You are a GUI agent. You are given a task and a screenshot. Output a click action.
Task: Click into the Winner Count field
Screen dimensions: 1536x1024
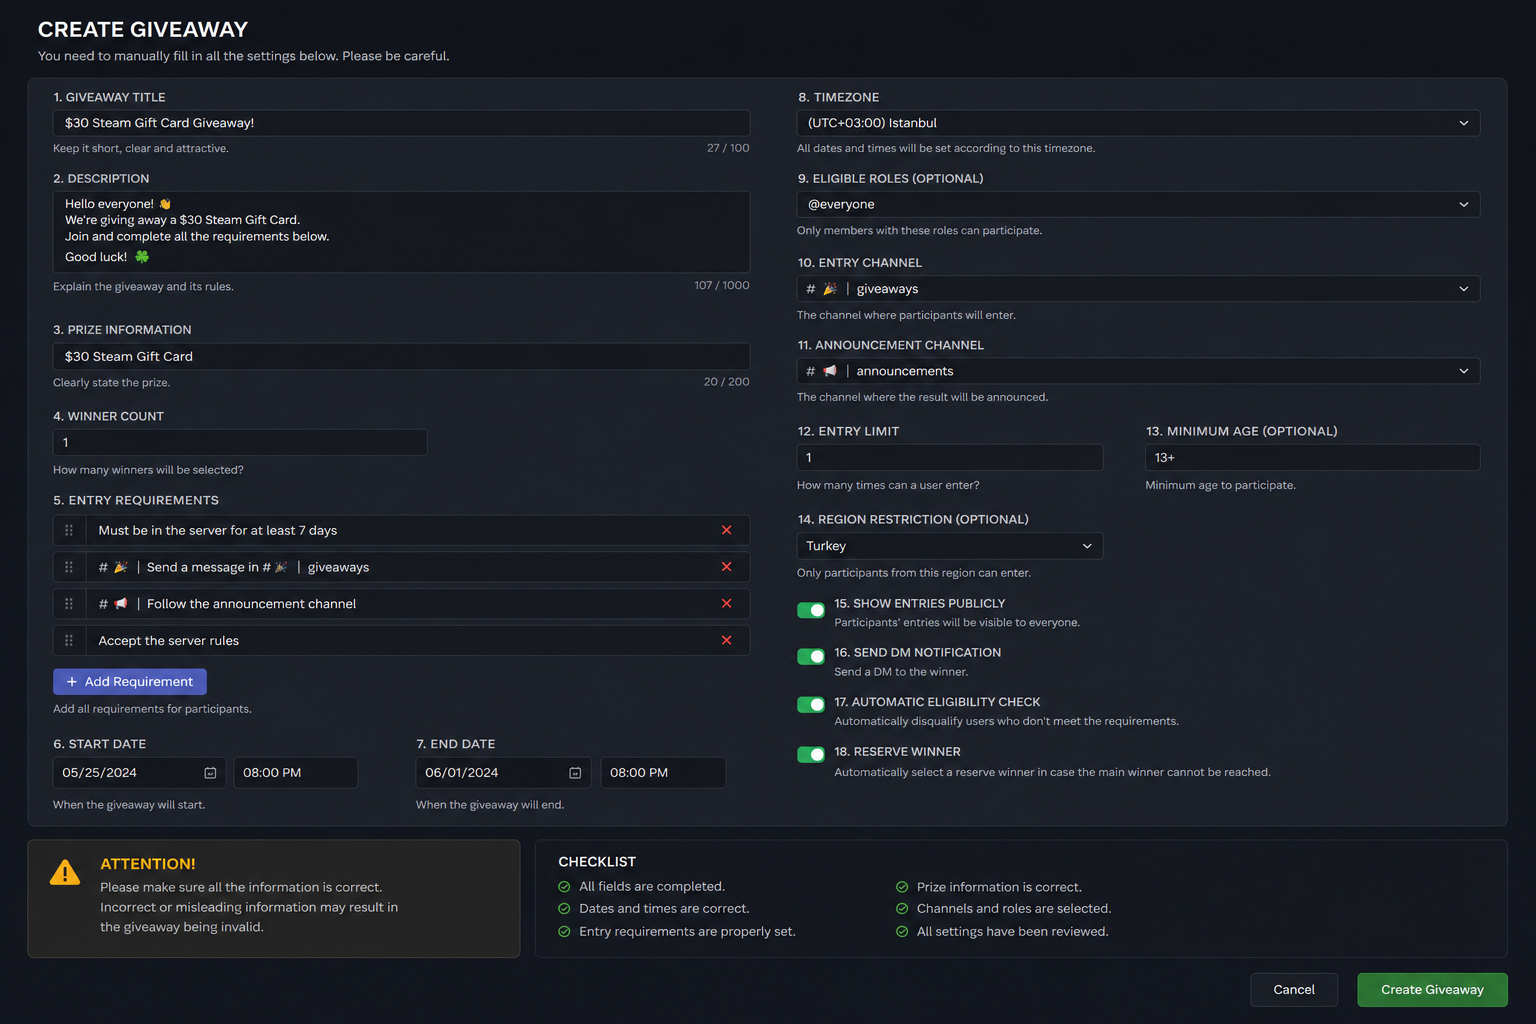coord(240,442)
